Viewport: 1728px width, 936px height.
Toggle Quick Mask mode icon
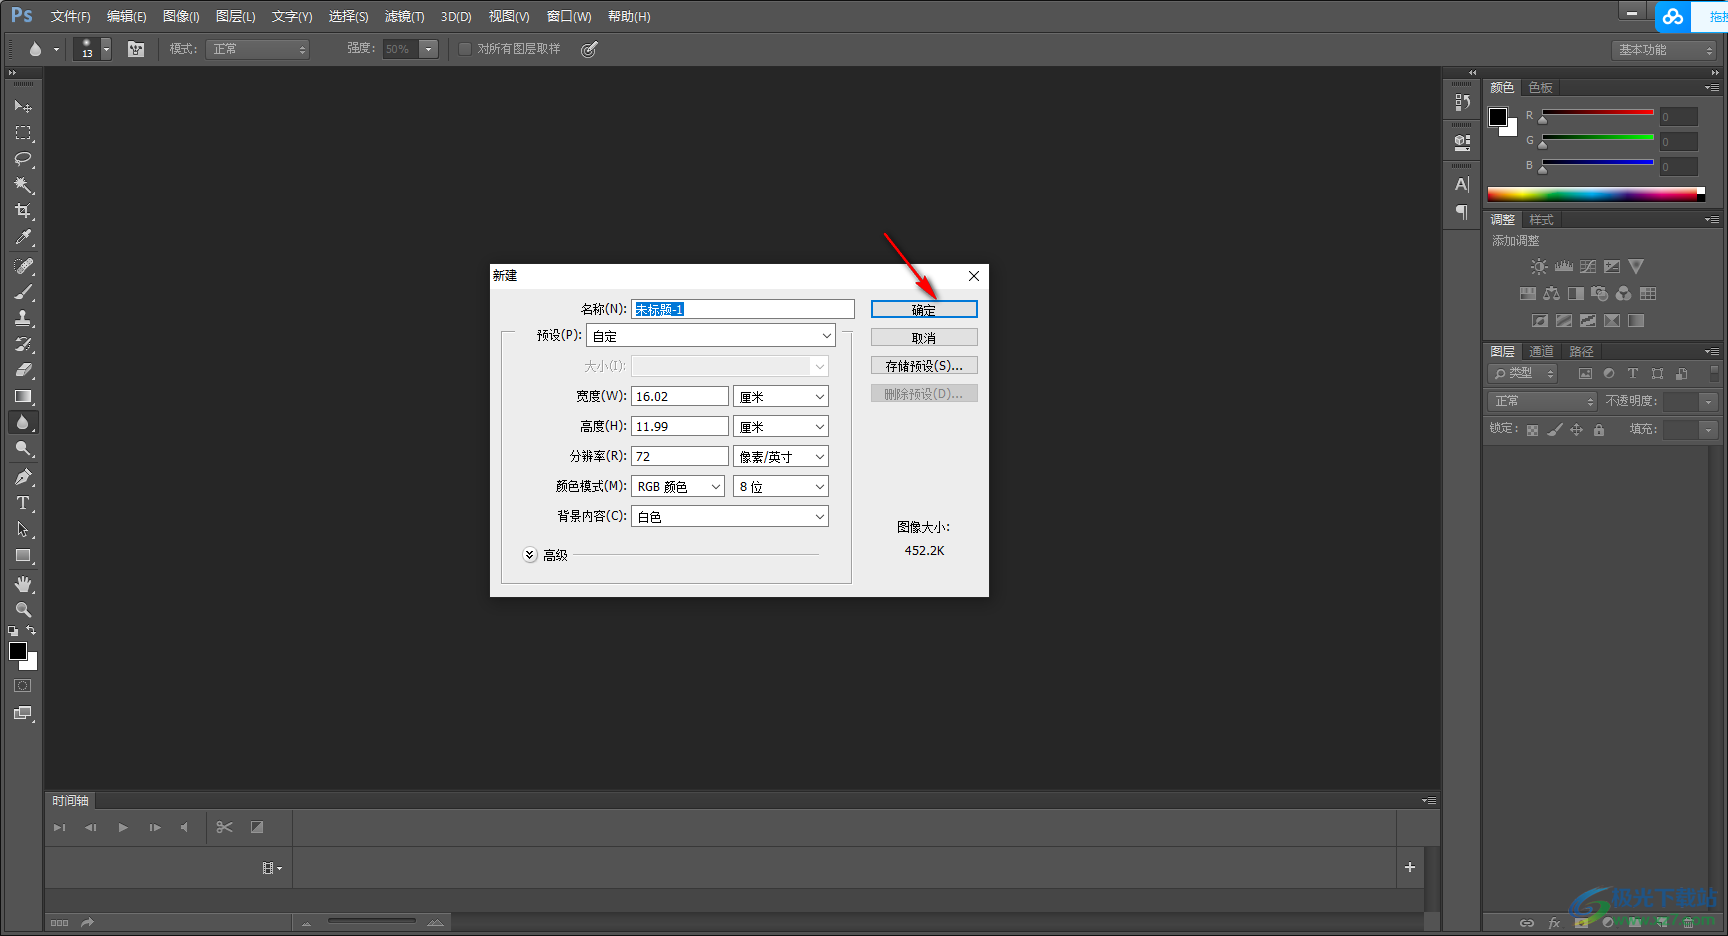coord(23,686)
